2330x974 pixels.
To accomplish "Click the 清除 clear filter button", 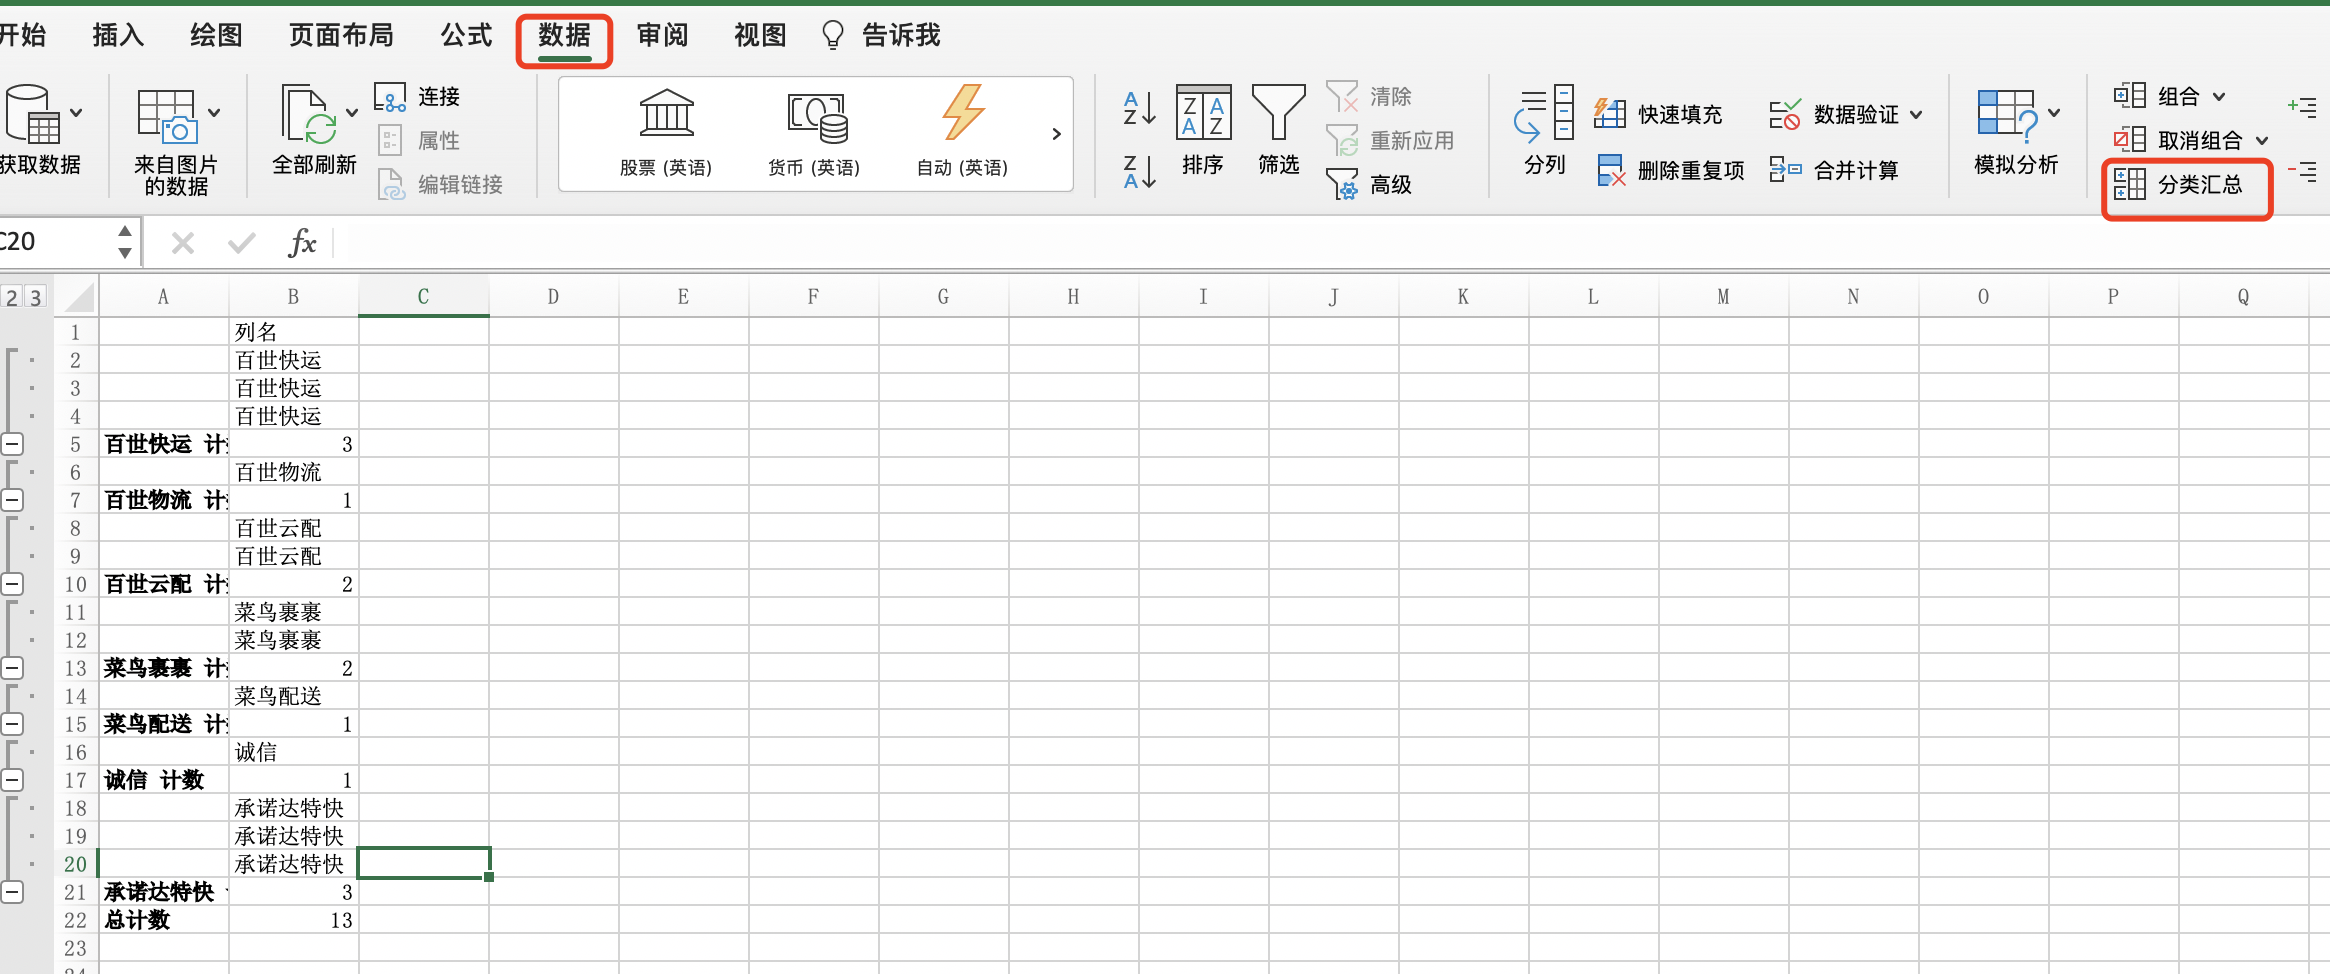I will 1368,96.
